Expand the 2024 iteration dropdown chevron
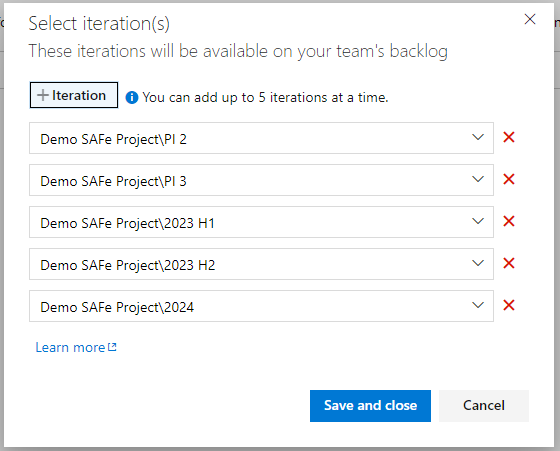 [478, 305]
